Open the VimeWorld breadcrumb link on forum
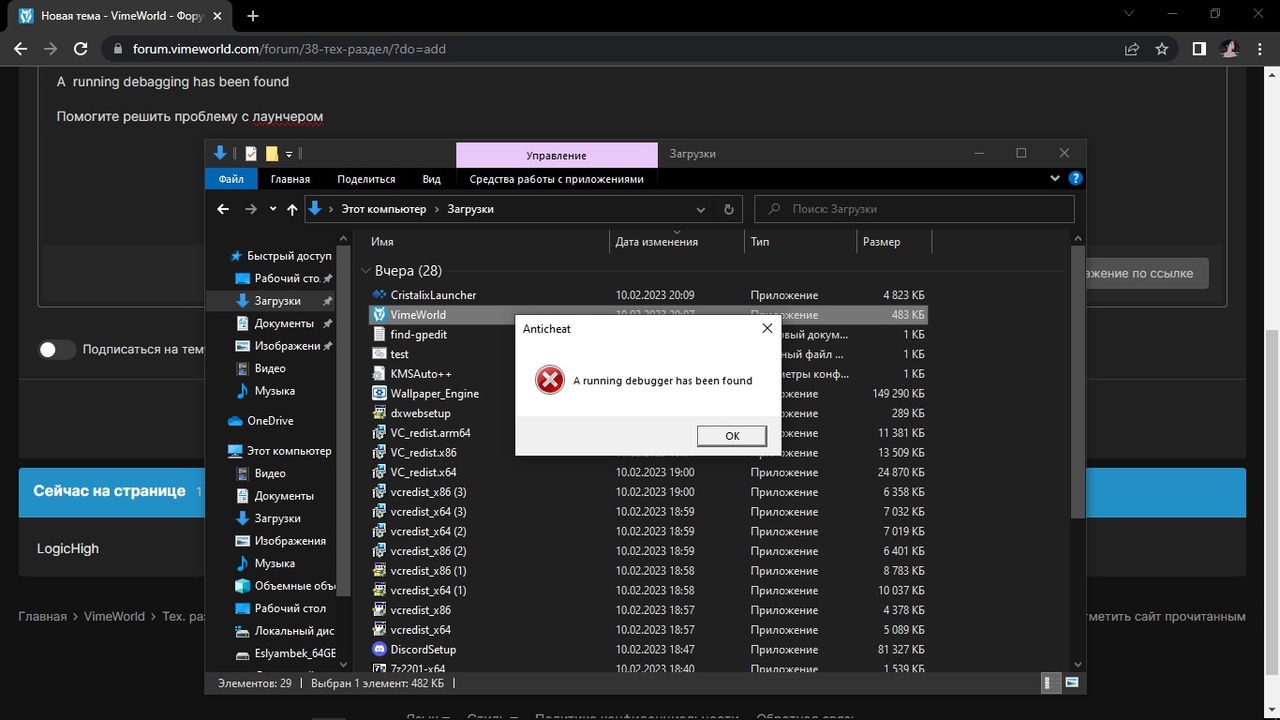 click(x=114, y=616)
